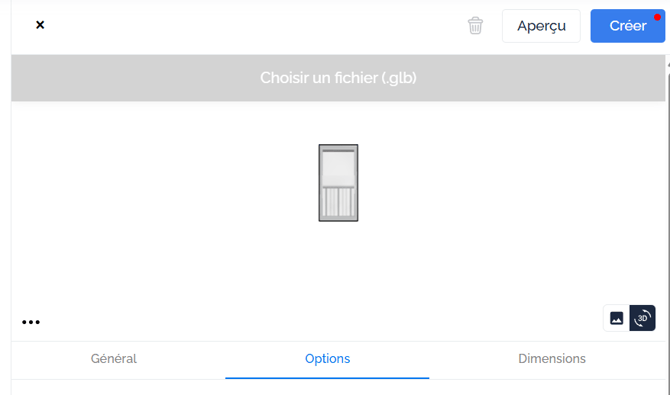Image resolution: width=670 pixels, height=395 pixels.
Task: Click the red dot on Créer
Action: 657,18
